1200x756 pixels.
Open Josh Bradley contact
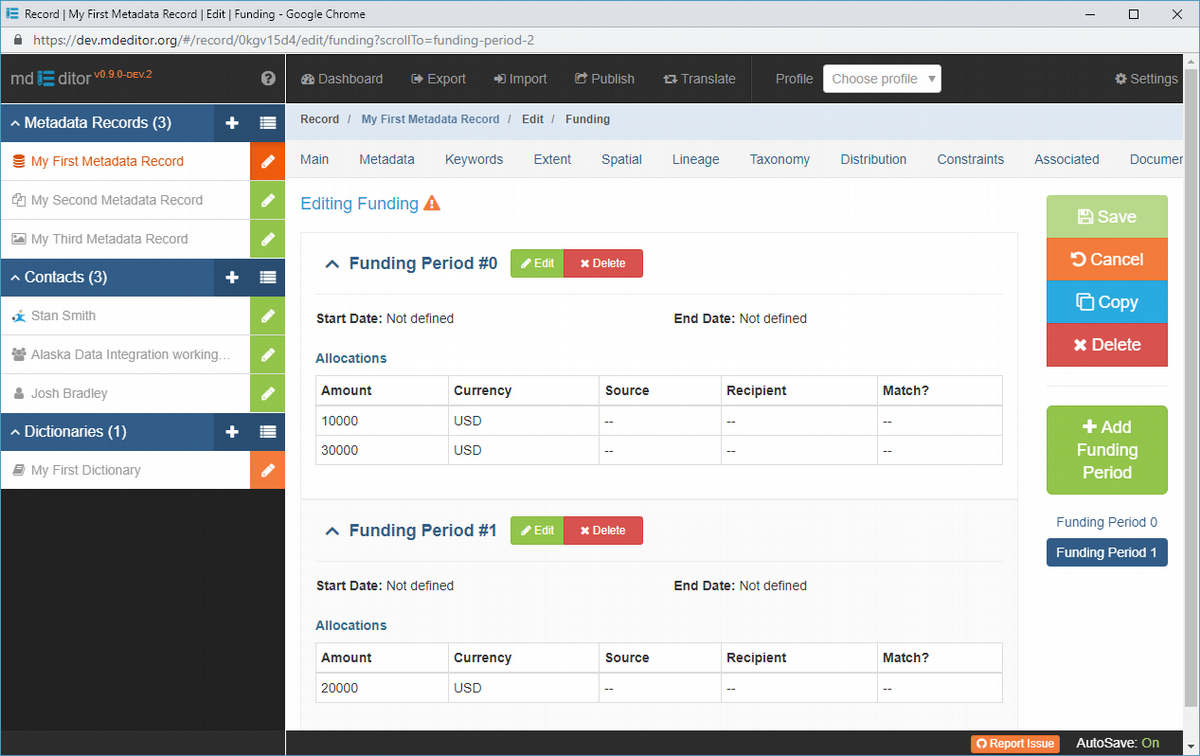point(69,393)
